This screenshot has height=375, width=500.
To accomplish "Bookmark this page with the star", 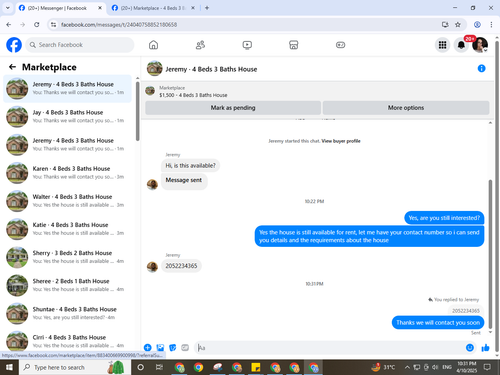I will click(458, 24).
